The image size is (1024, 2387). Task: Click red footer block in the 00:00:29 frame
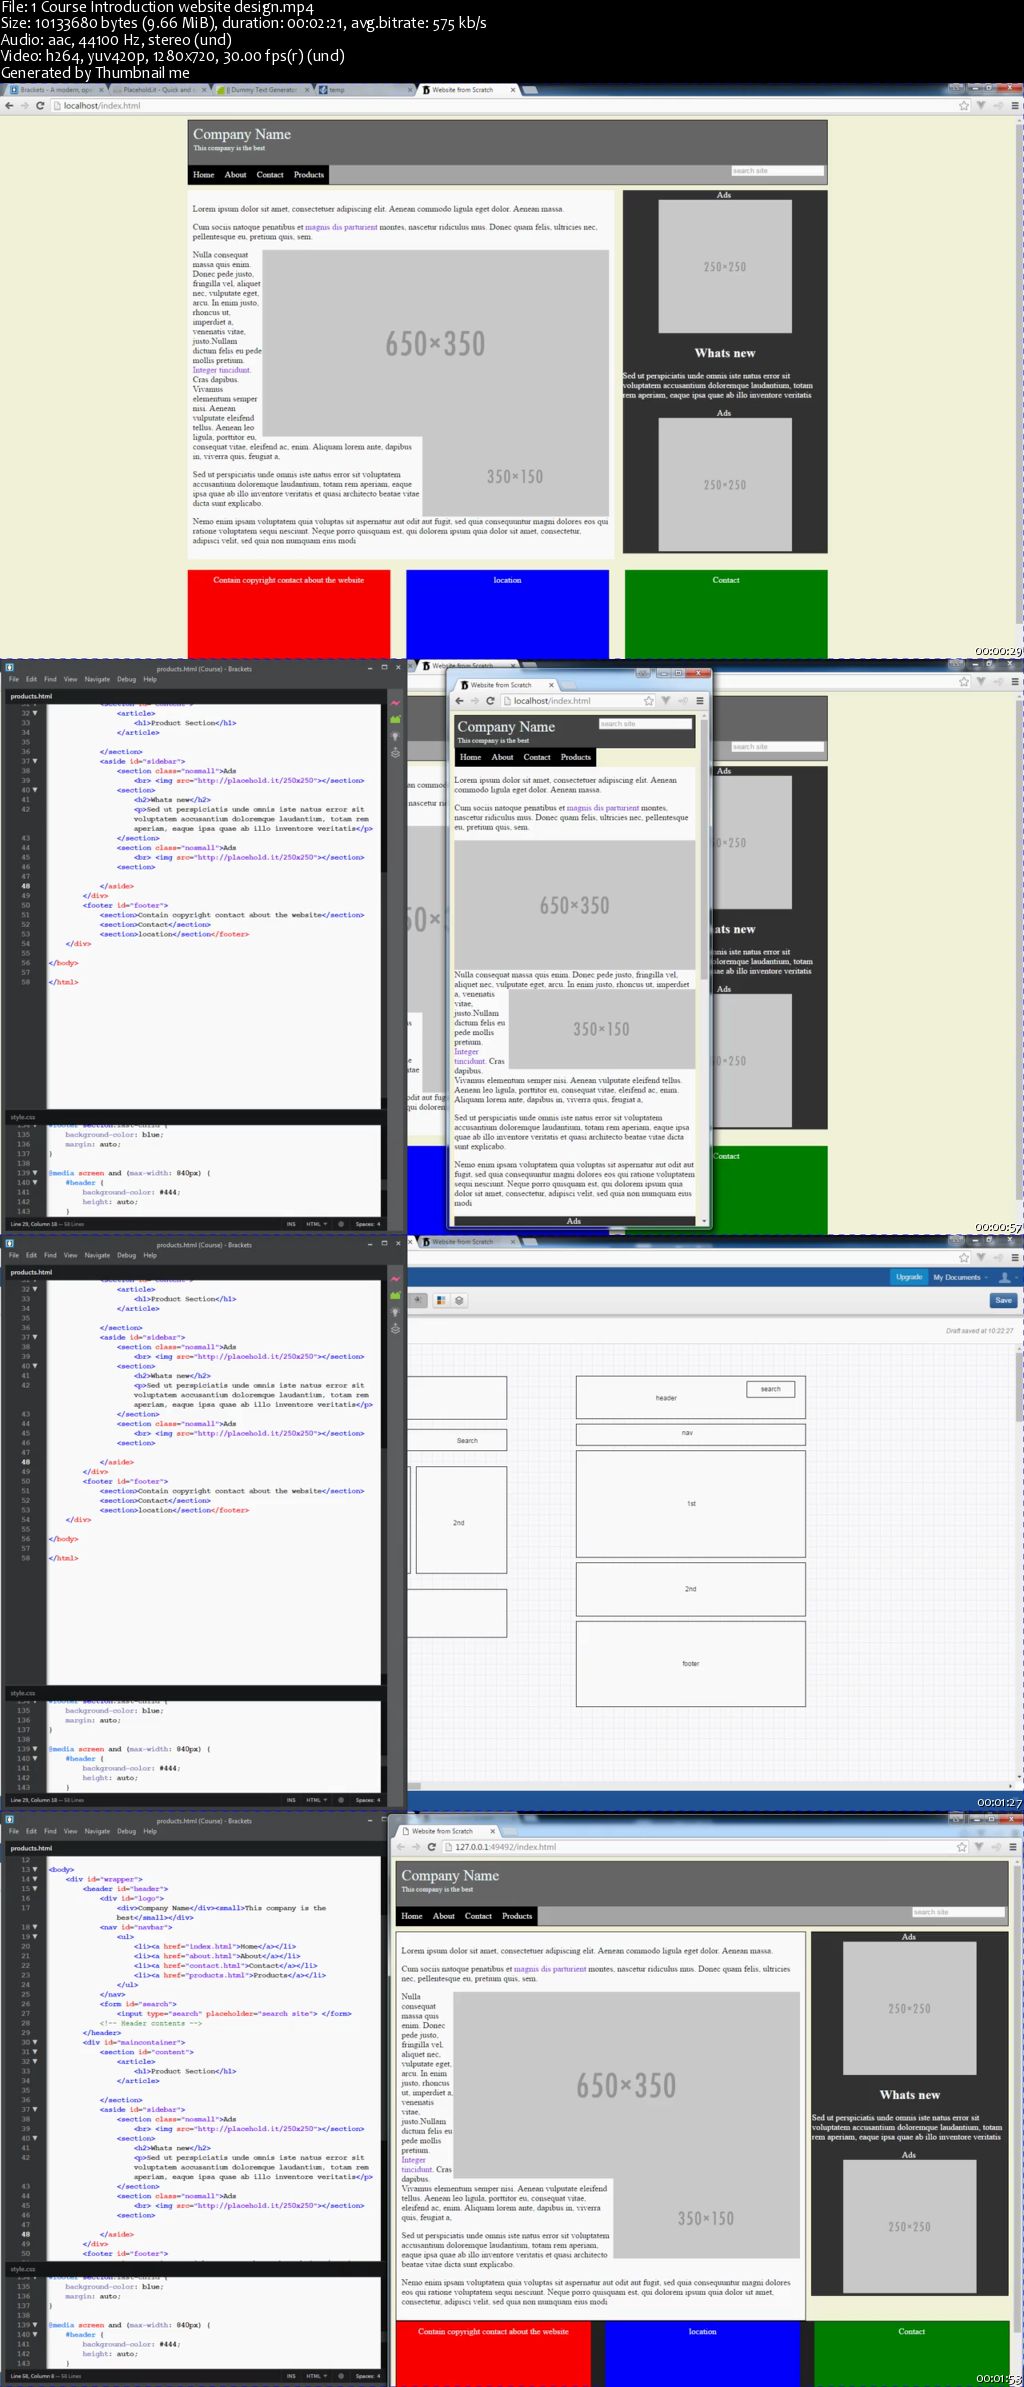(x=289, y=614)
